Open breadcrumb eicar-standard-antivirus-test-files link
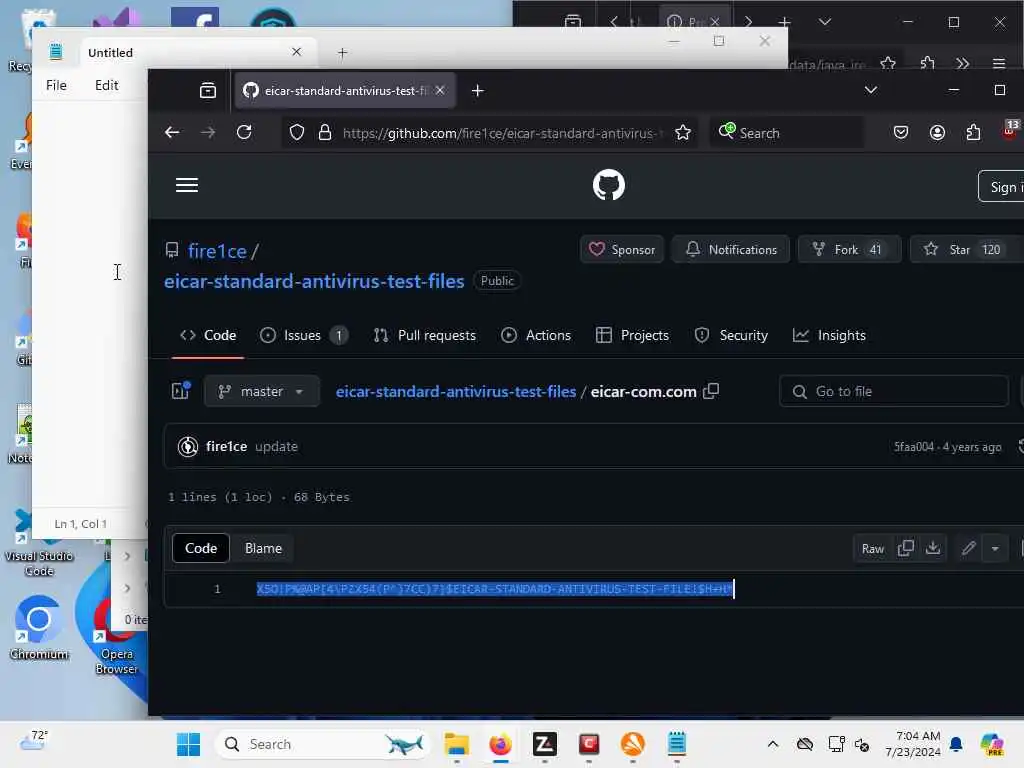 pos(456,391)
